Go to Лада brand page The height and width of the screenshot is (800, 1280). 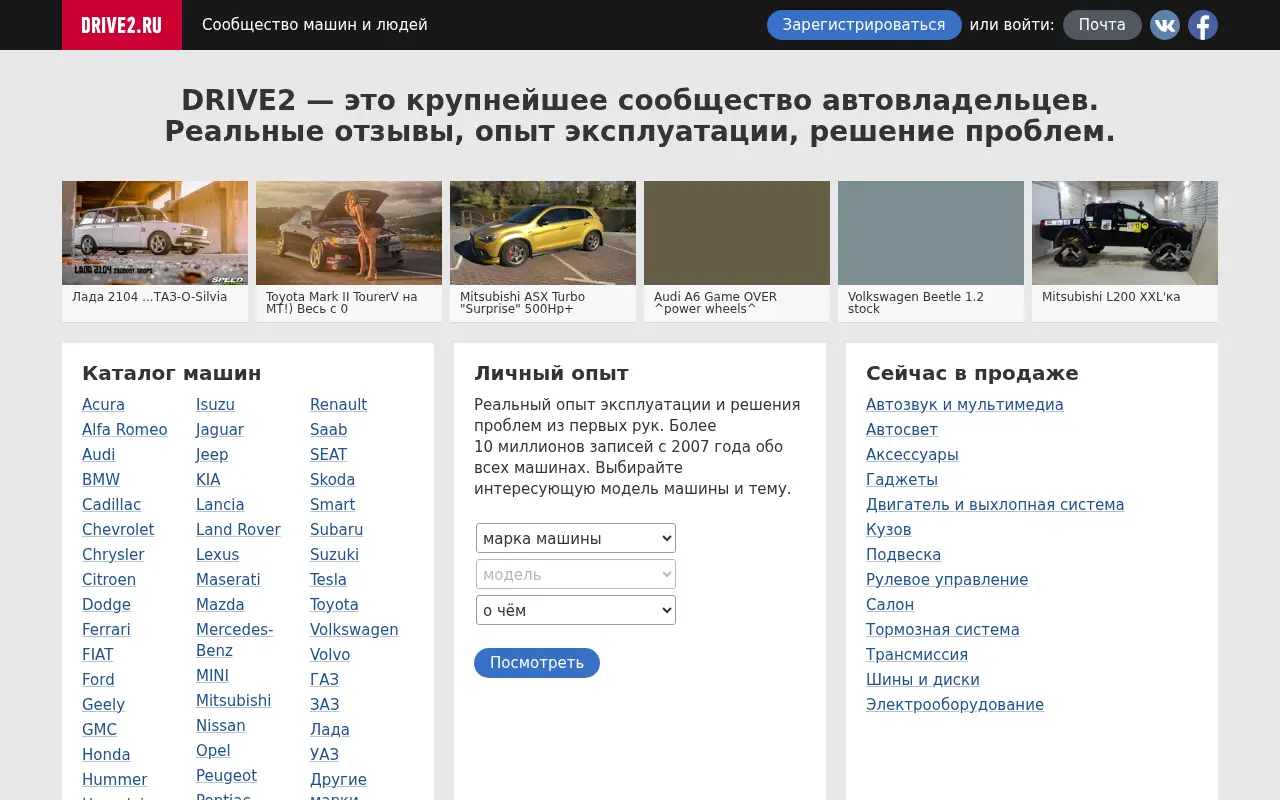click(x=330, y=730)
